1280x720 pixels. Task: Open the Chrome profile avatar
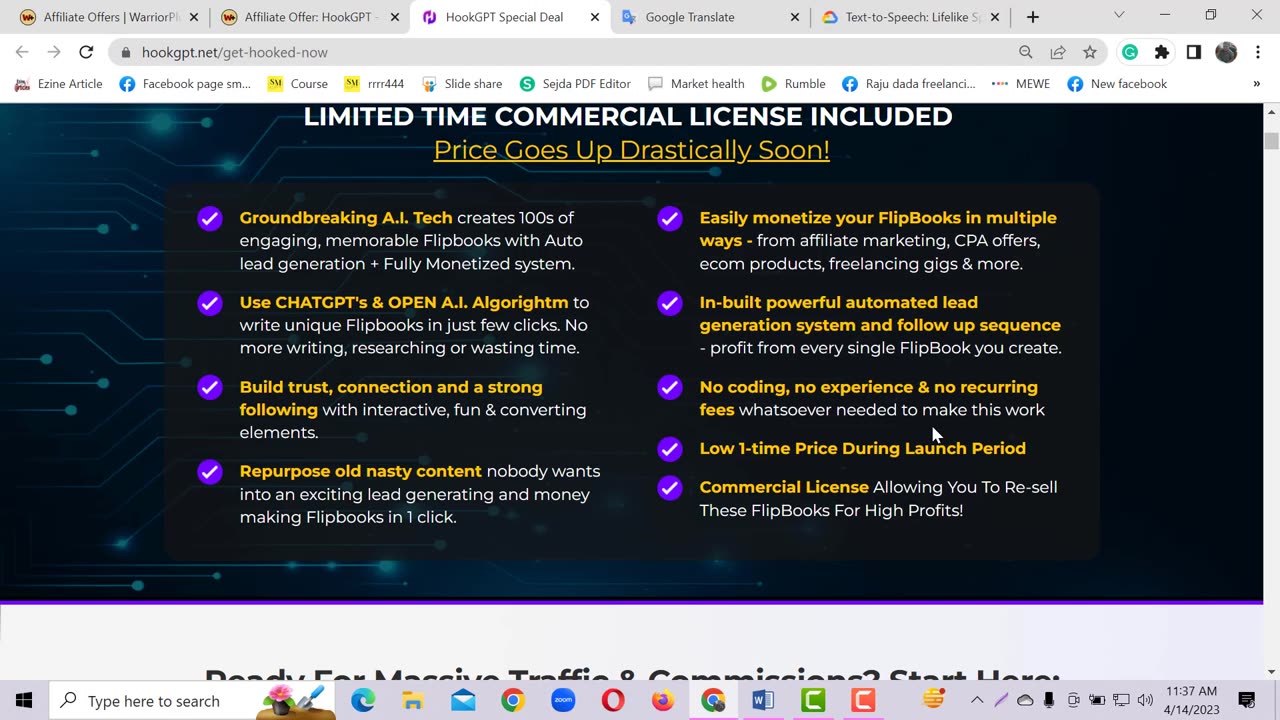click(x=1226, y=52)
